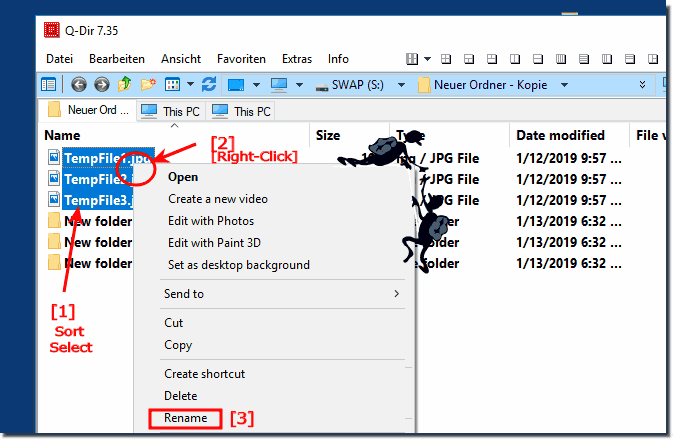Click JPG File type in TempFile1 row
Viewport: 673px width, 440px height.
(455, 158)
